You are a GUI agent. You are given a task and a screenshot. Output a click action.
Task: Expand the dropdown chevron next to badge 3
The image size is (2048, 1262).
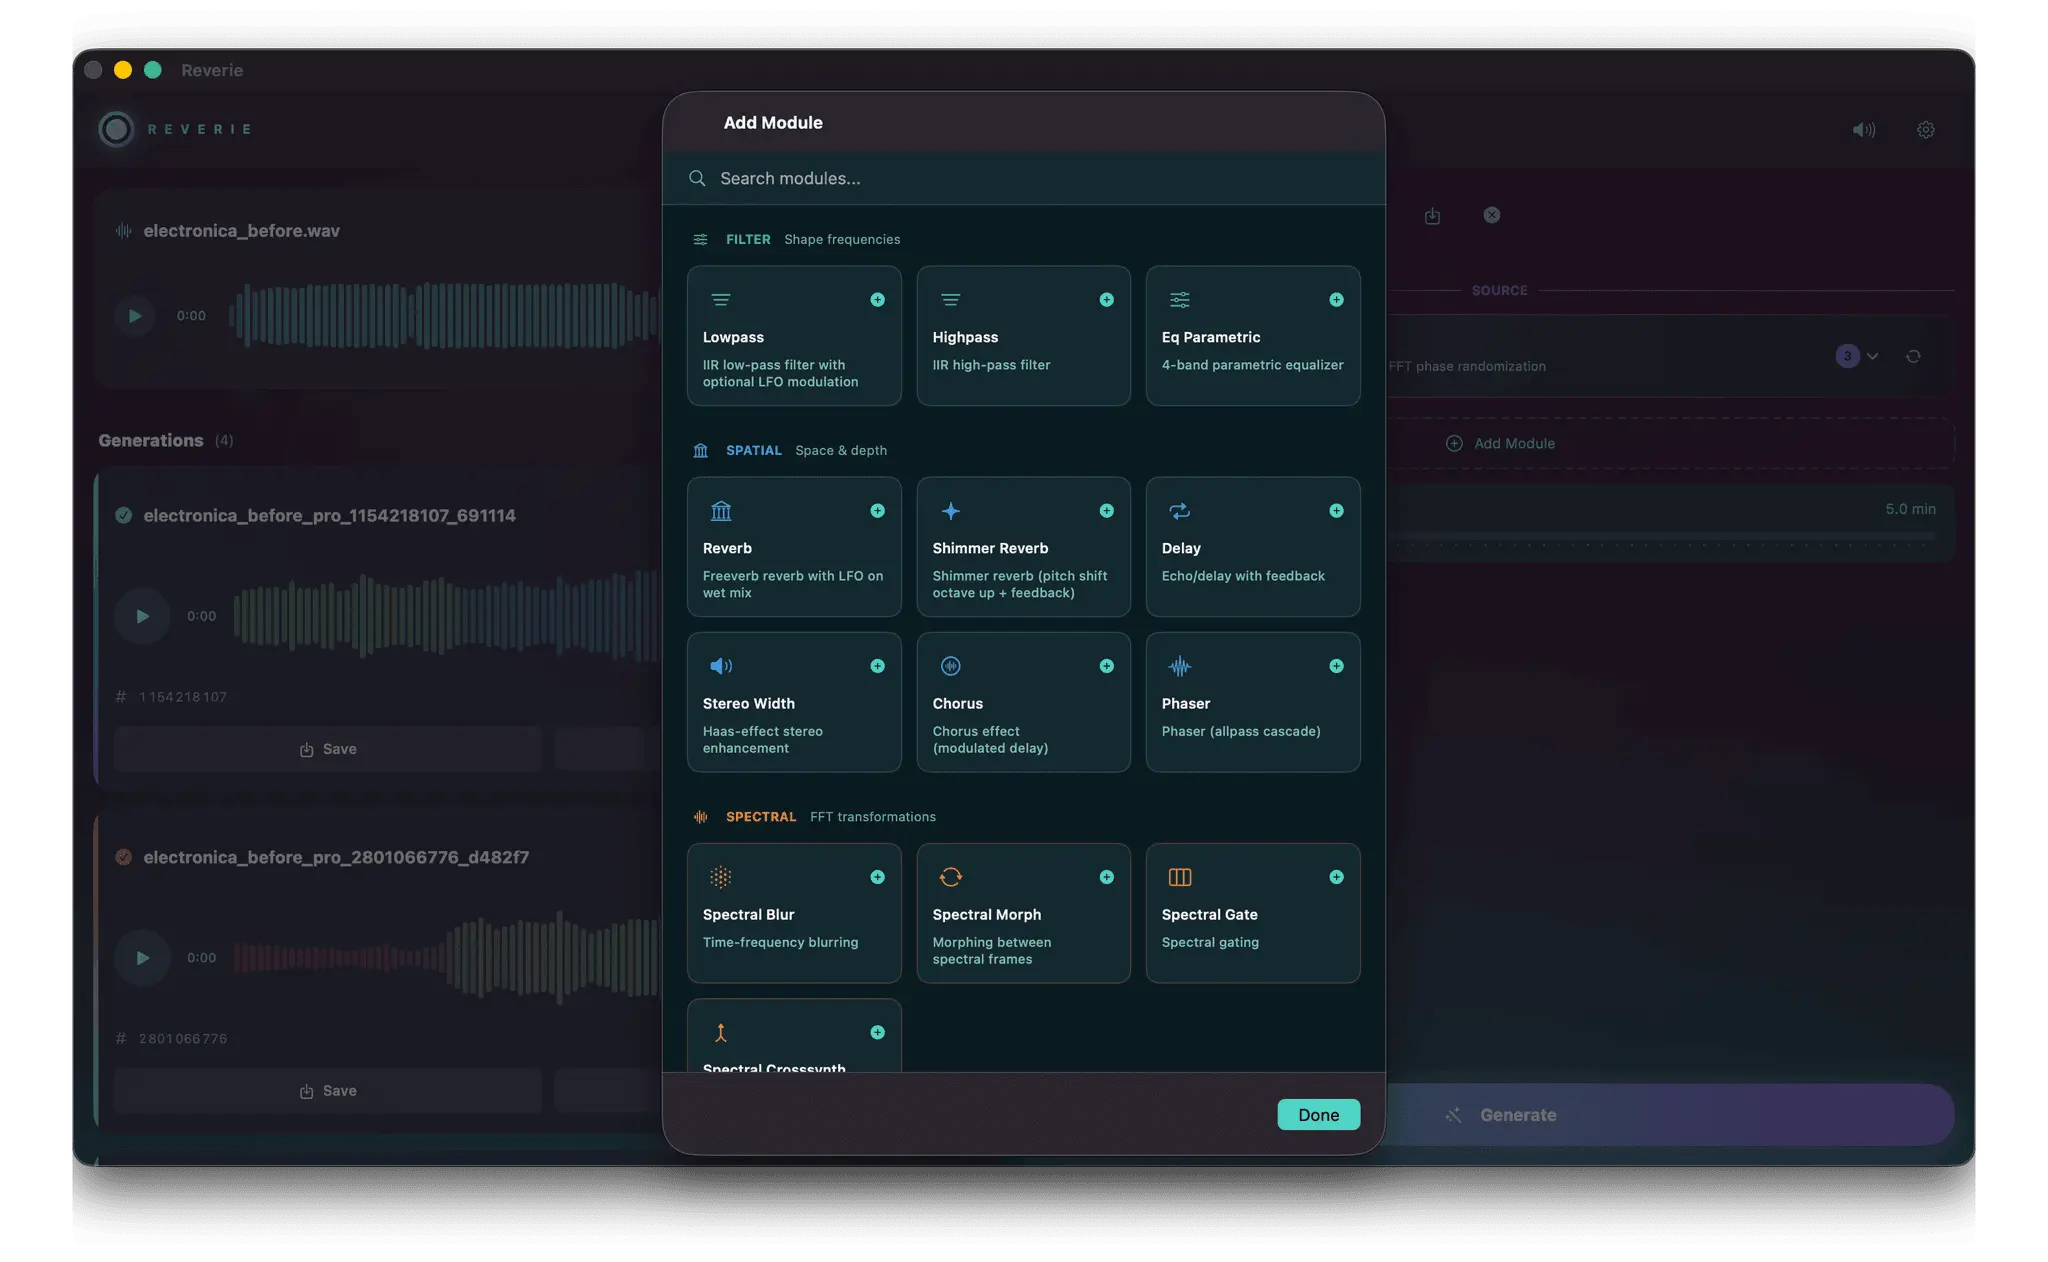(1872, 356)
